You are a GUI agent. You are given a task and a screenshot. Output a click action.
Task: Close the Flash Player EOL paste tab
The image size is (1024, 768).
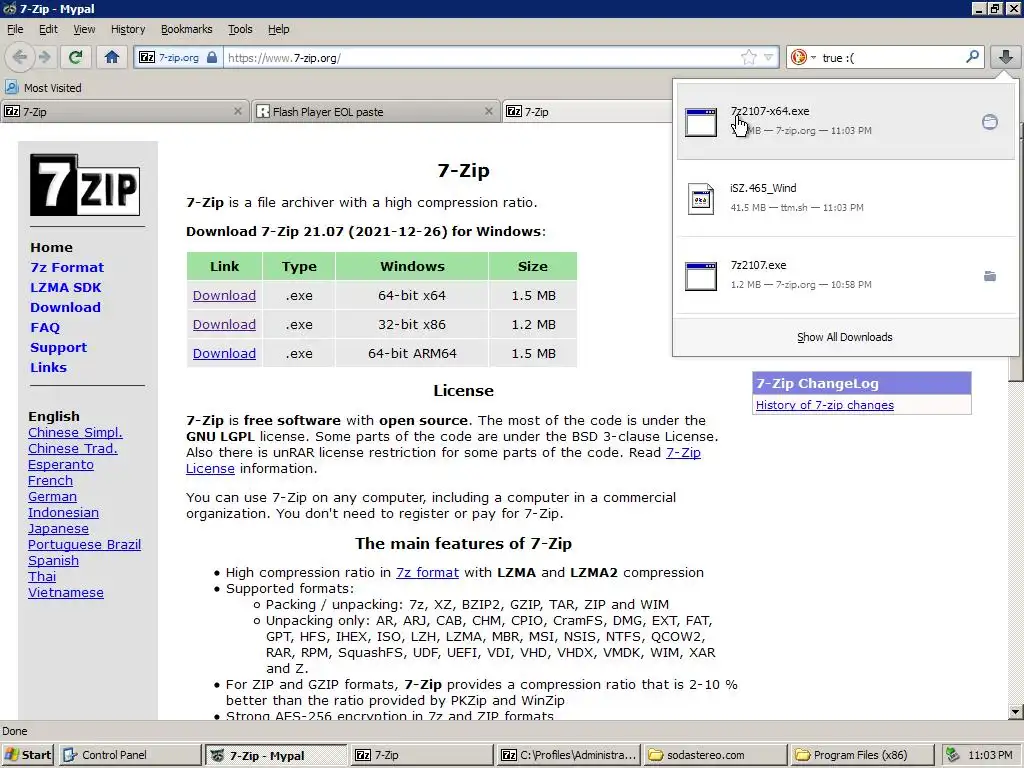488,112
